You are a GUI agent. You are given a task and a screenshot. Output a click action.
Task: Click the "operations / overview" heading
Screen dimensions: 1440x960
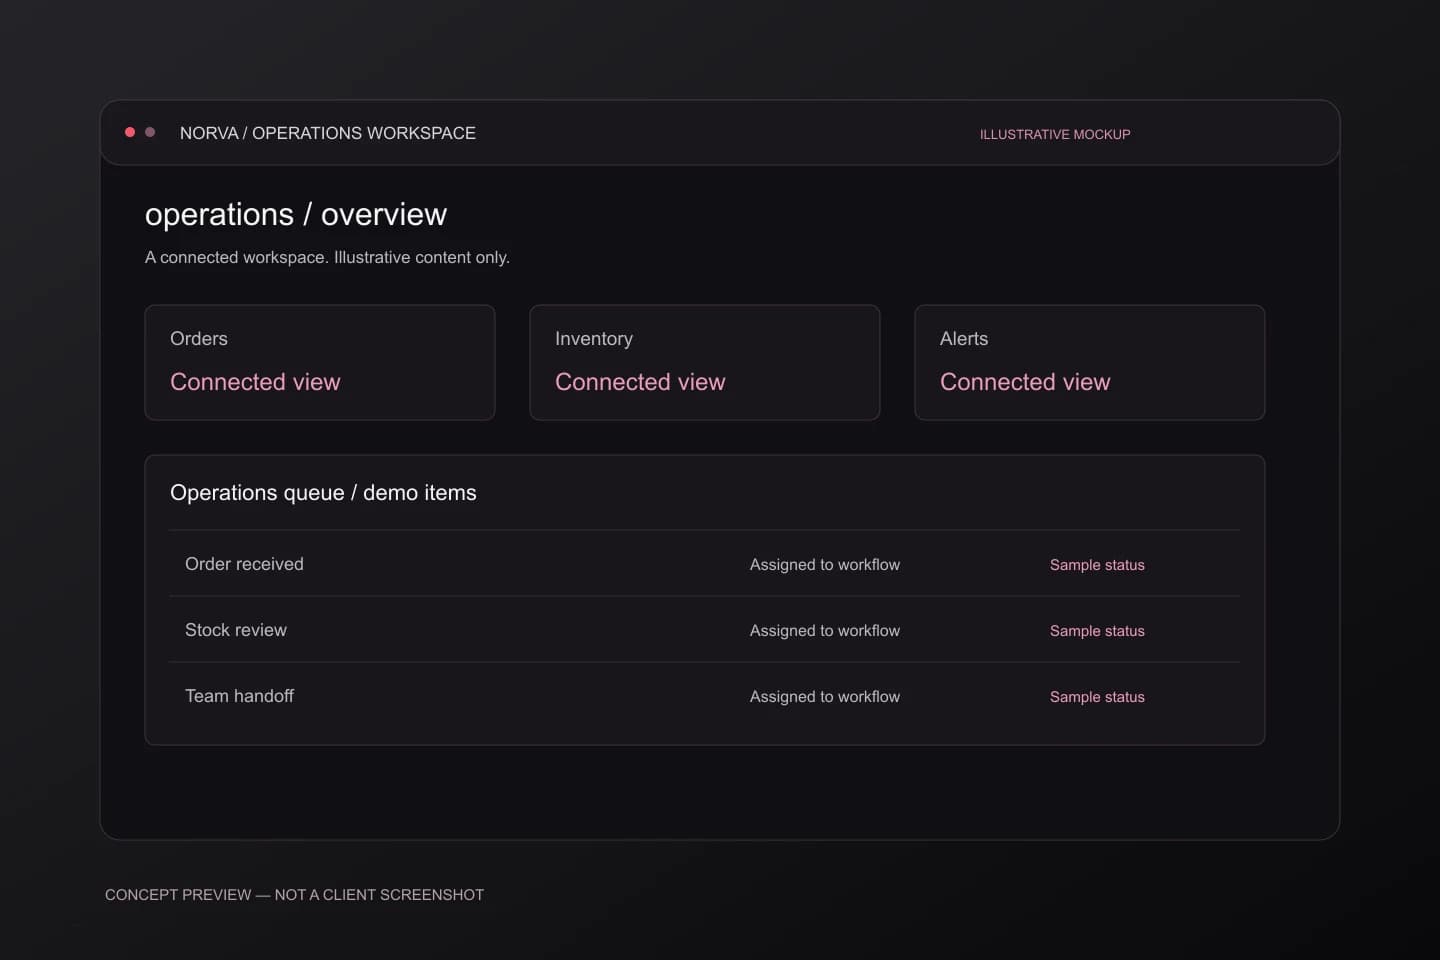click(296, 214)
